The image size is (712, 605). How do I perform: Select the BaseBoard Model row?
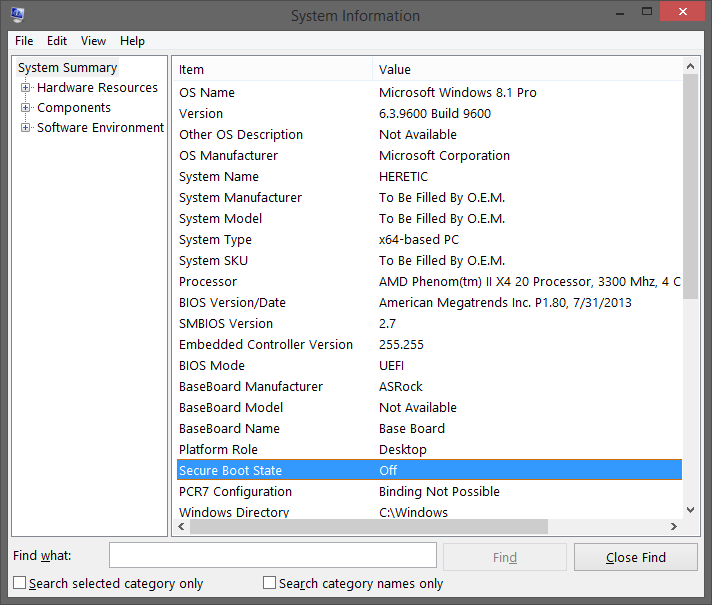coord(429,408)
